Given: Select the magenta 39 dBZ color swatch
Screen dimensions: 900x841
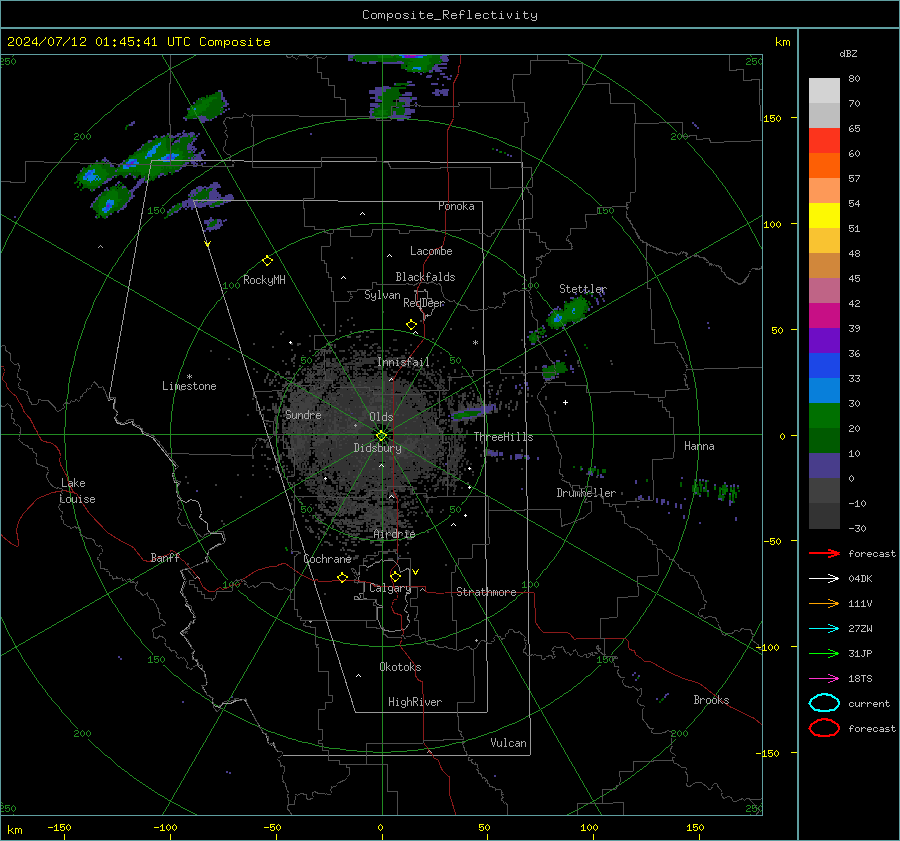Looking at the screenshot, I should [x=824, y=315].
